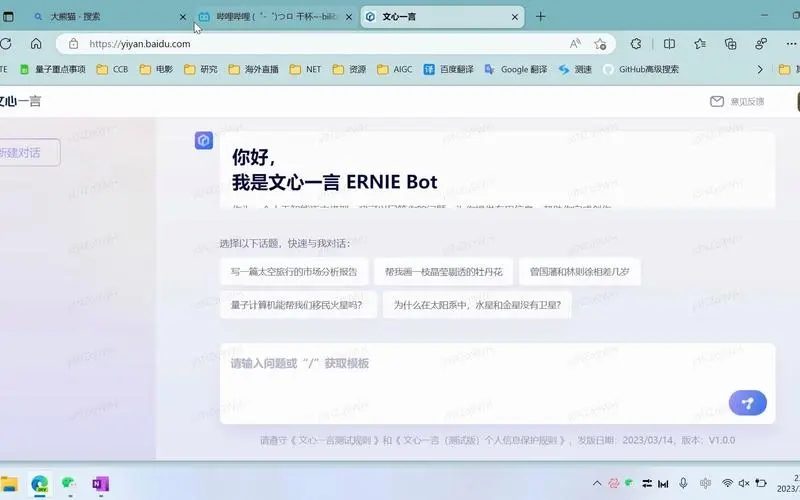This screenshot has height=500, width=800.
Task: Open WeChat from the taskbar
Action: pos(69,484)
